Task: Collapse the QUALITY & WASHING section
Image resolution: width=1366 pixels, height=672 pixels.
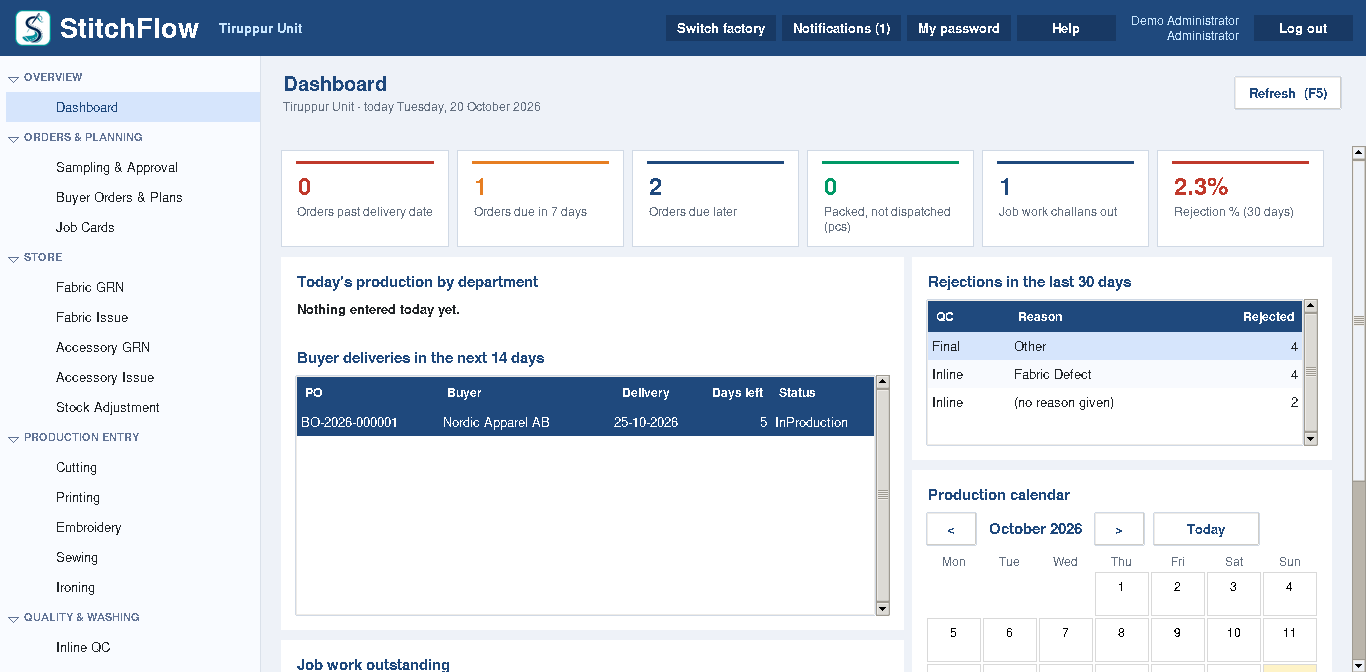Action: click(14, 618)
